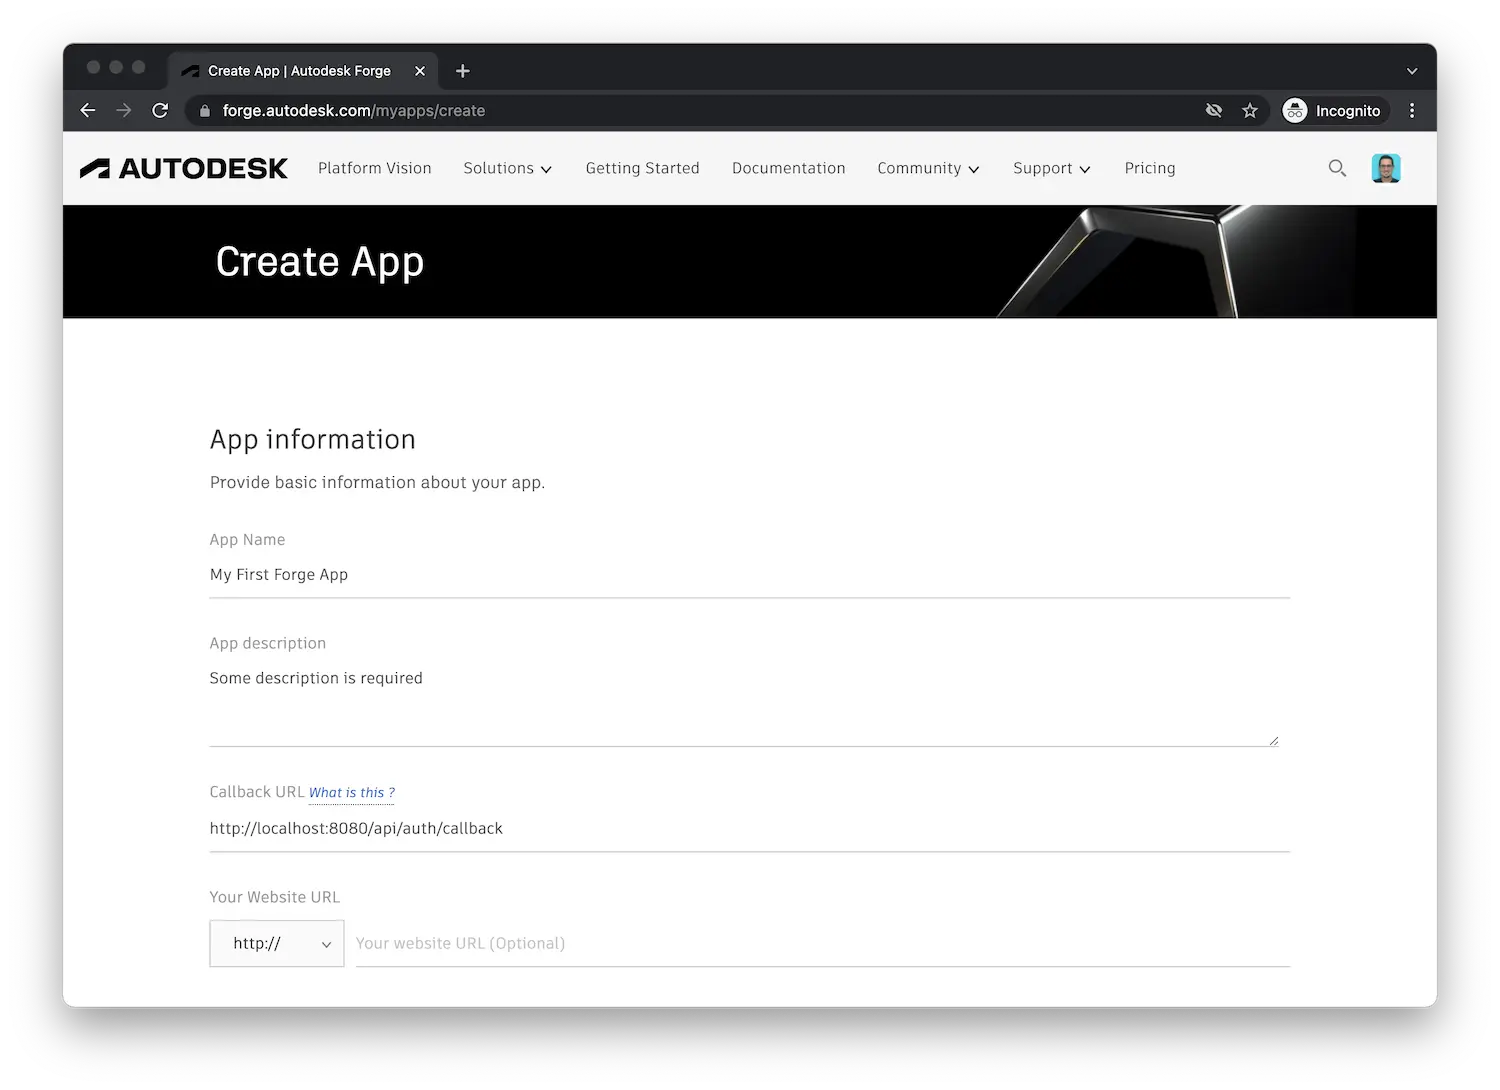Expand the Support dropdown menu
The image size is (1500, 1090).
[1051, 168]
